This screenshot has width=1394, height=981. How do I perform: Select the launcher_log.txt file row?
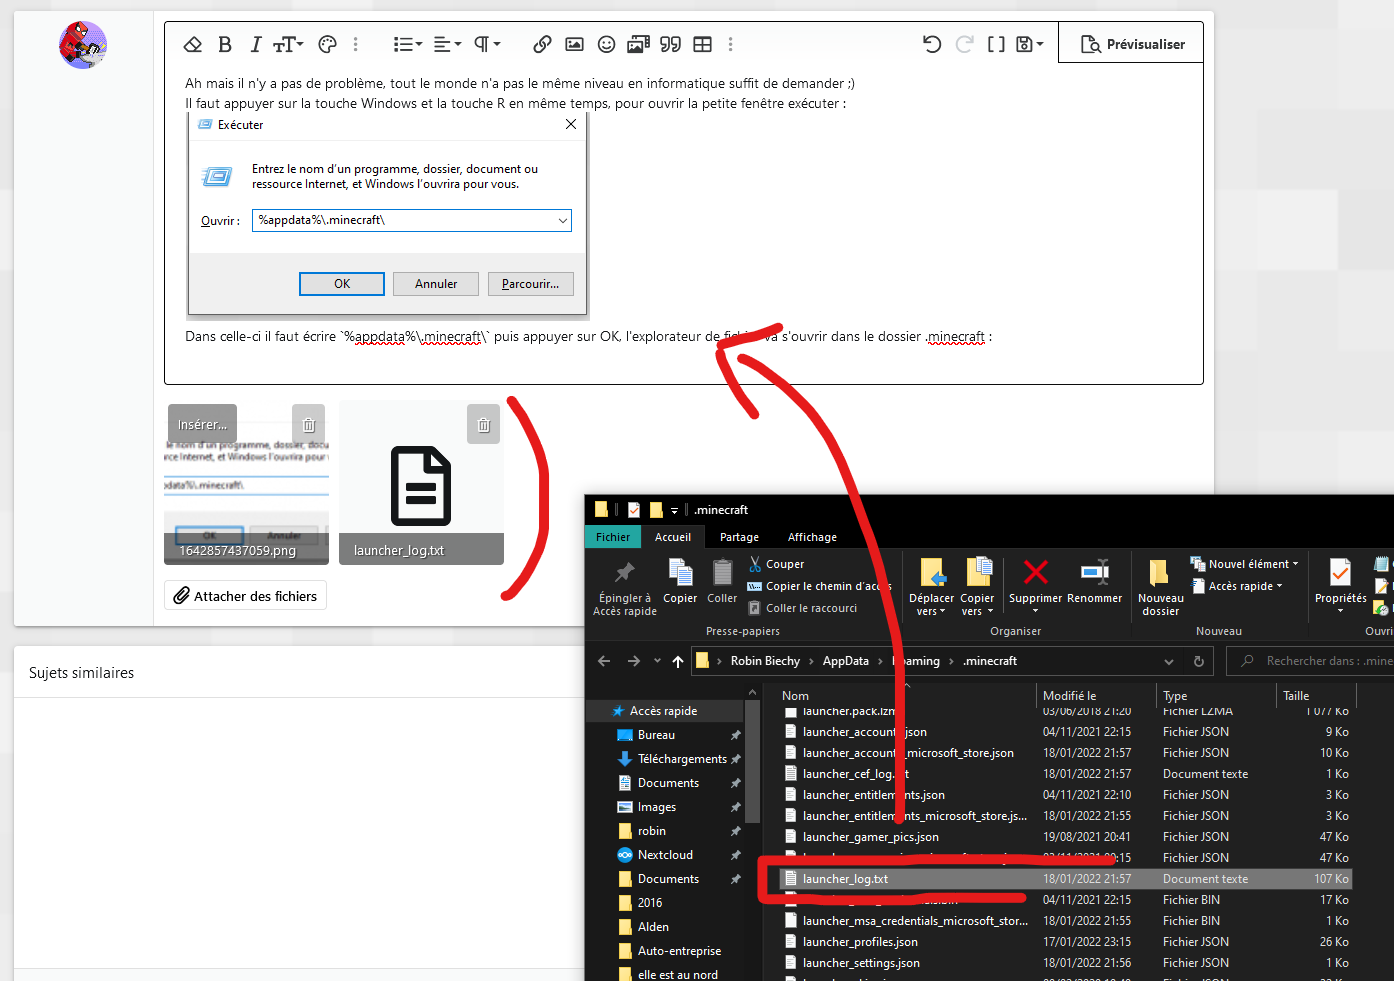pos(1066,879)
